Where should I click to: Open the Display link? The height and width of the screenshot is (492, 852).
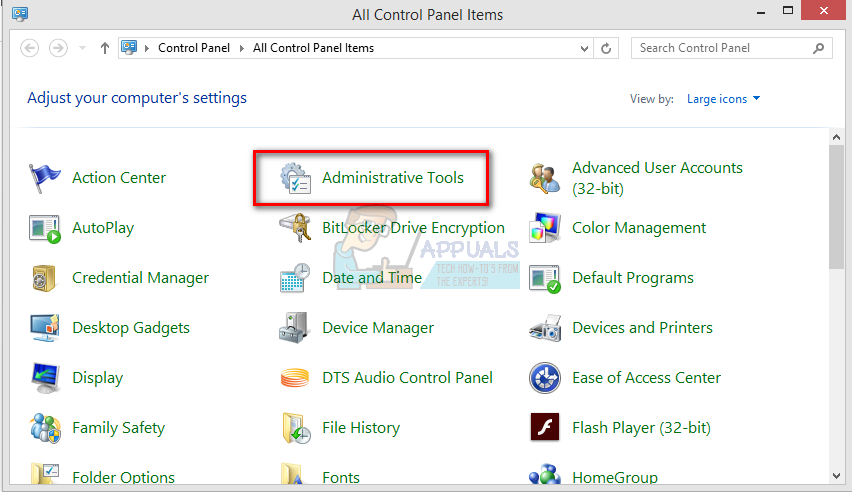pos(98,378)
